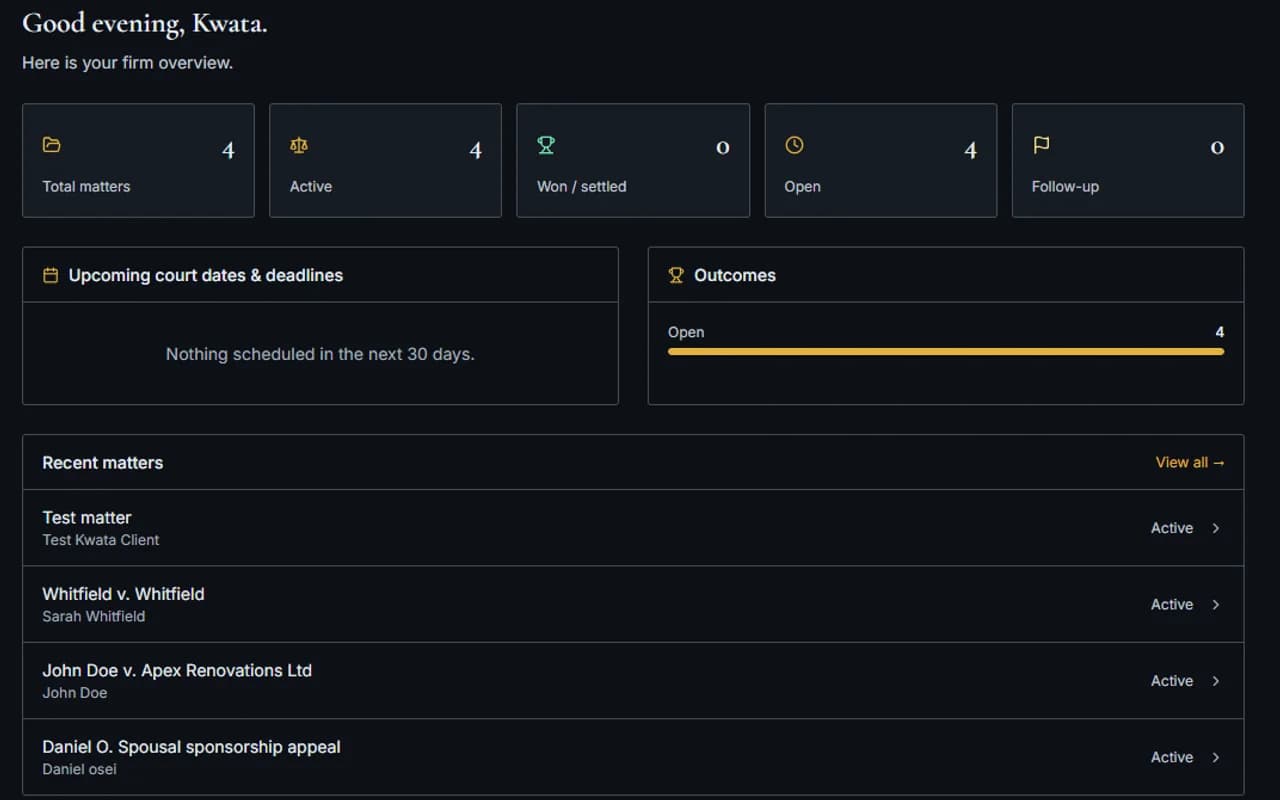Image resolution: width=1280 pixels, height=800 pixels.
Task: Open Whitfield v. Whitfield row chevron
Action: pos(1216,604)
